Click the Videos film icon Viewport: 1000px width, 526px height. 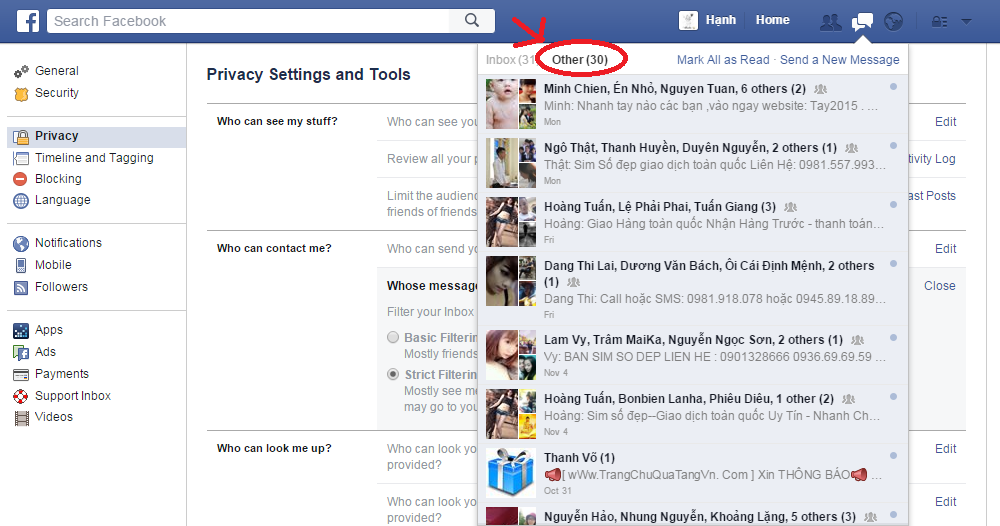pos(22,418)
